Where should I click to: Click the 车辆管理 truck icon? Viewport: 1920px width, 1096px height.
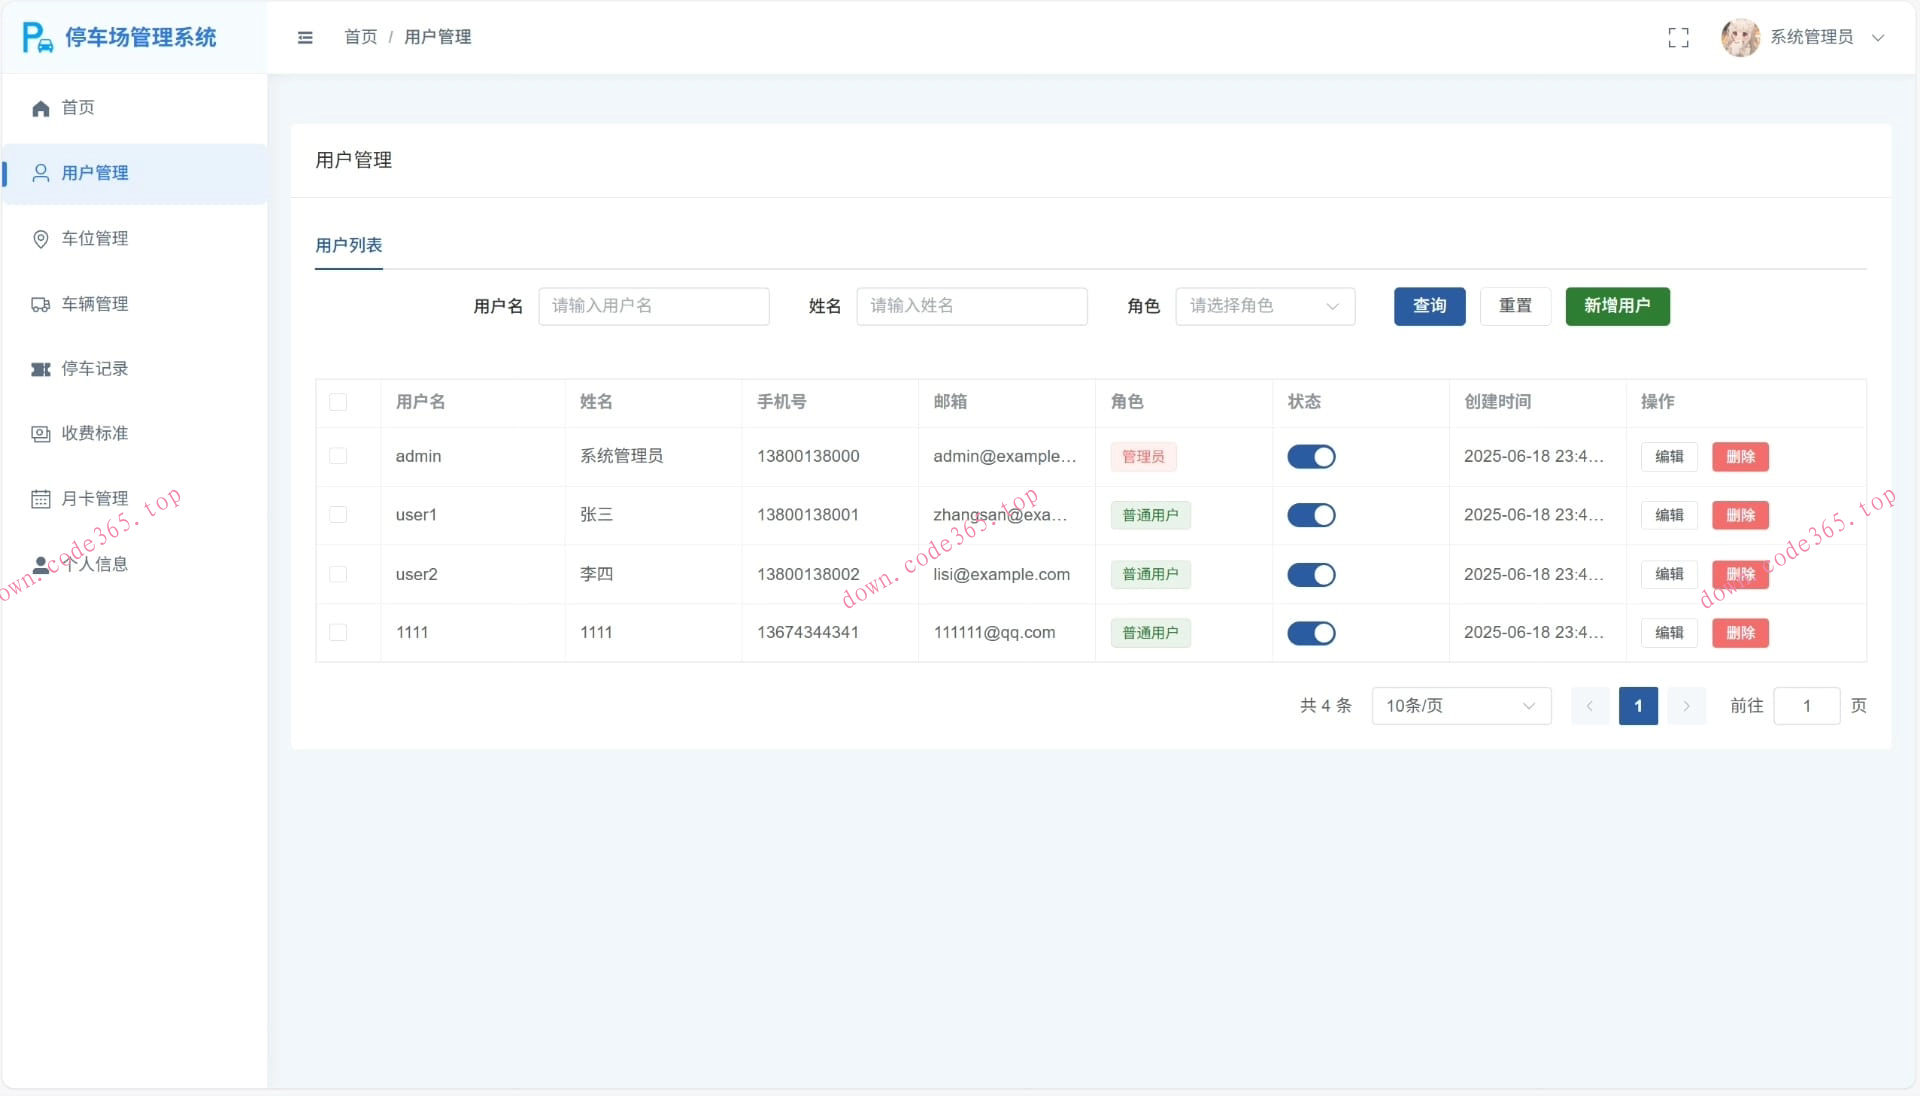click(x=41, y=304)
